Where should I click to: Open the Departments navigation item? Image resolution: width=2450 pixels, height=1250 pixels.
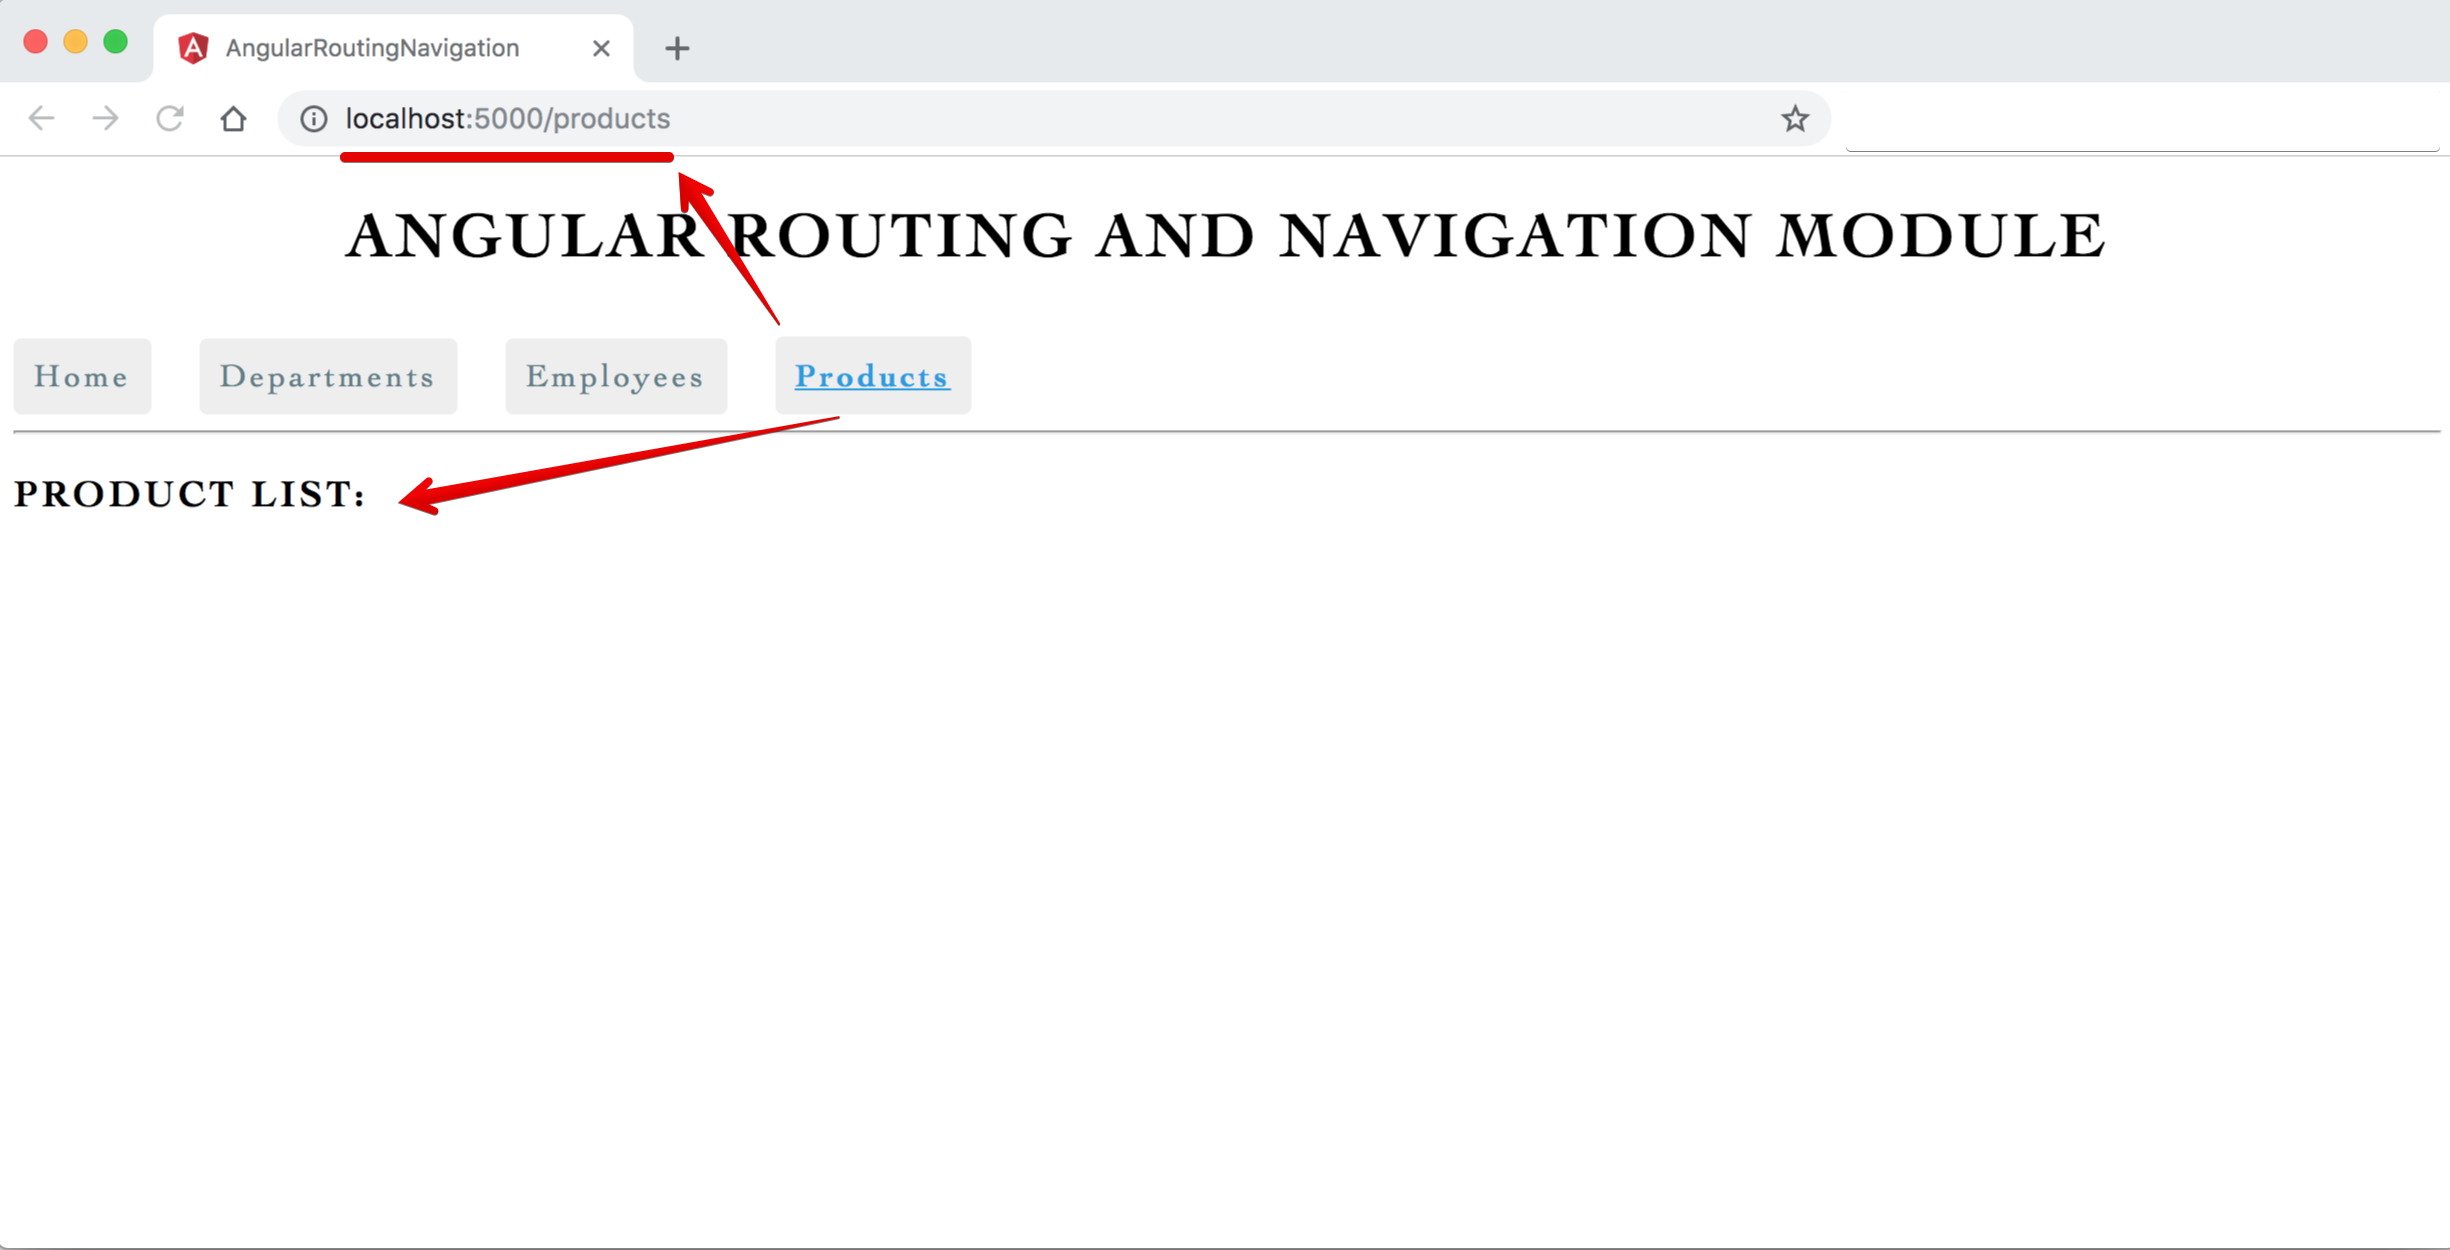pyautogui.click(x=328, y=376)
